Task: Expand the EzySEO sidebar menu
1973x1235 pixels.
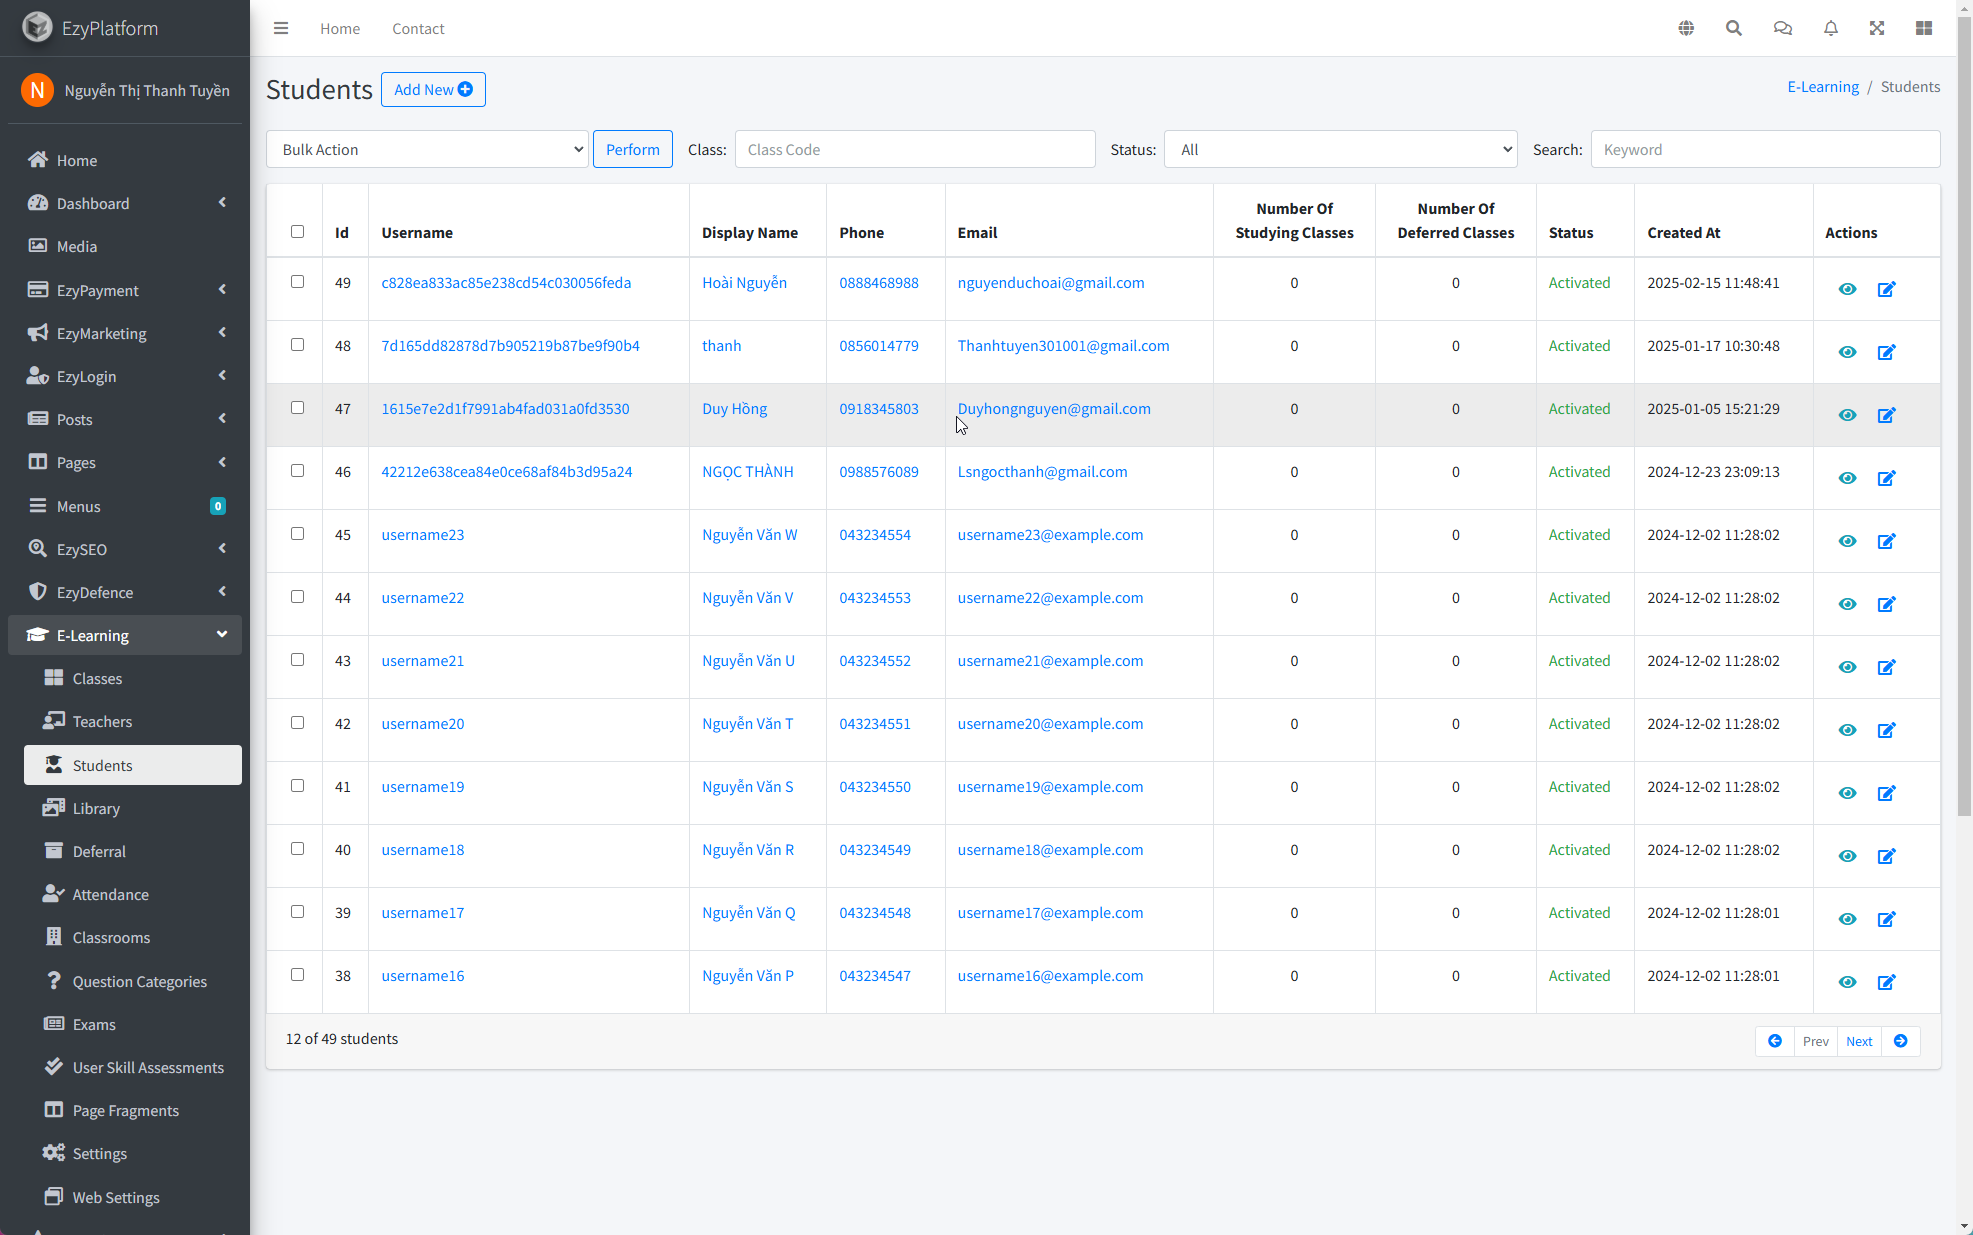Action: coord(125,549)
